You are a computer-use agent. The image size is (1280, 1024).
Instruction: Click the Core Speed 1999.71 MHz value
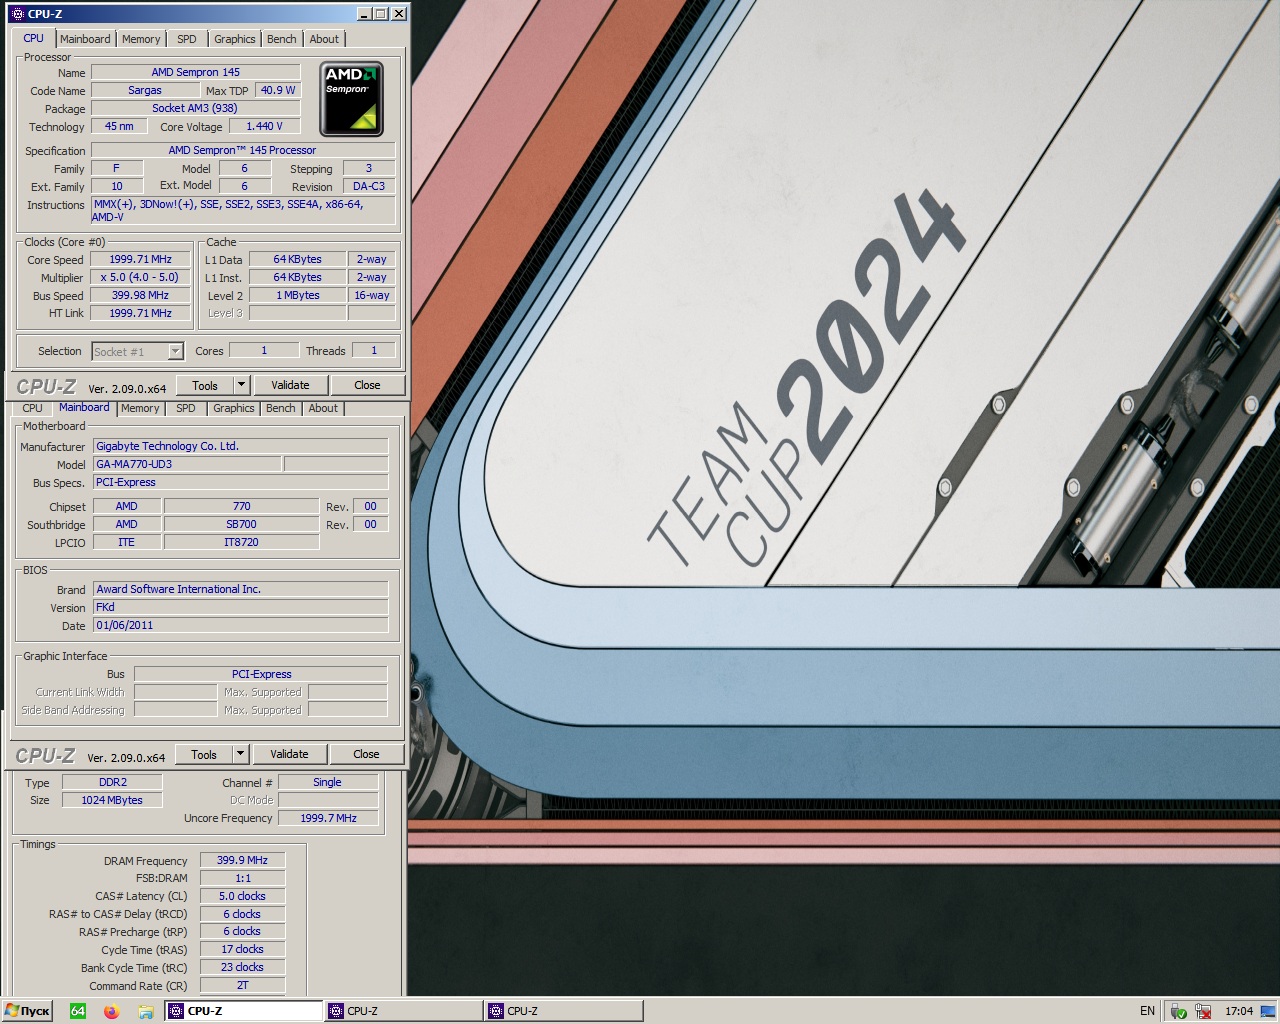coord(141,259)
